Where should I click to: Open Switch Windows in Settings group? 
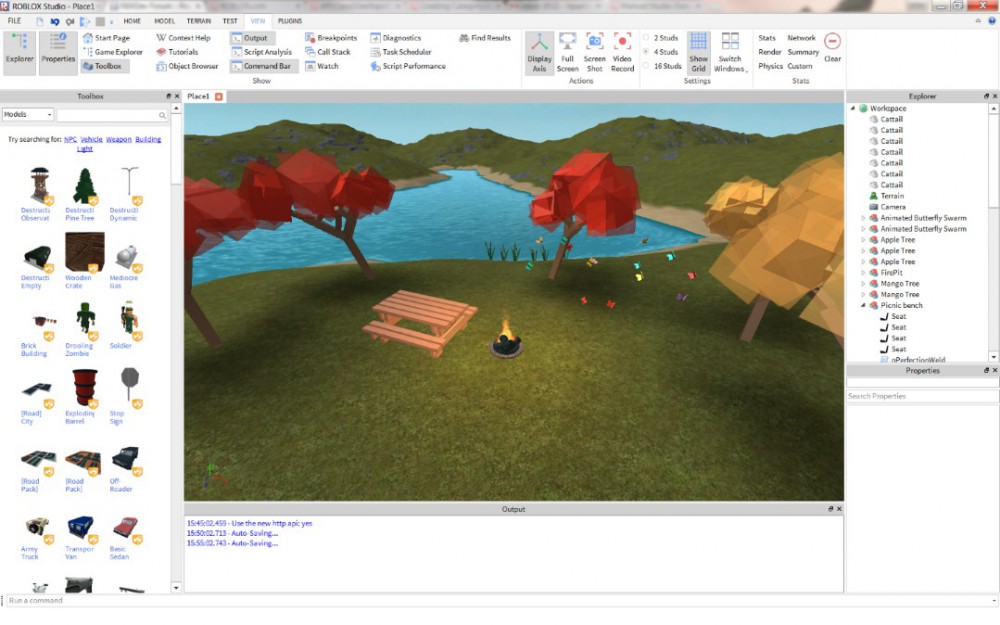click(730, 50)
